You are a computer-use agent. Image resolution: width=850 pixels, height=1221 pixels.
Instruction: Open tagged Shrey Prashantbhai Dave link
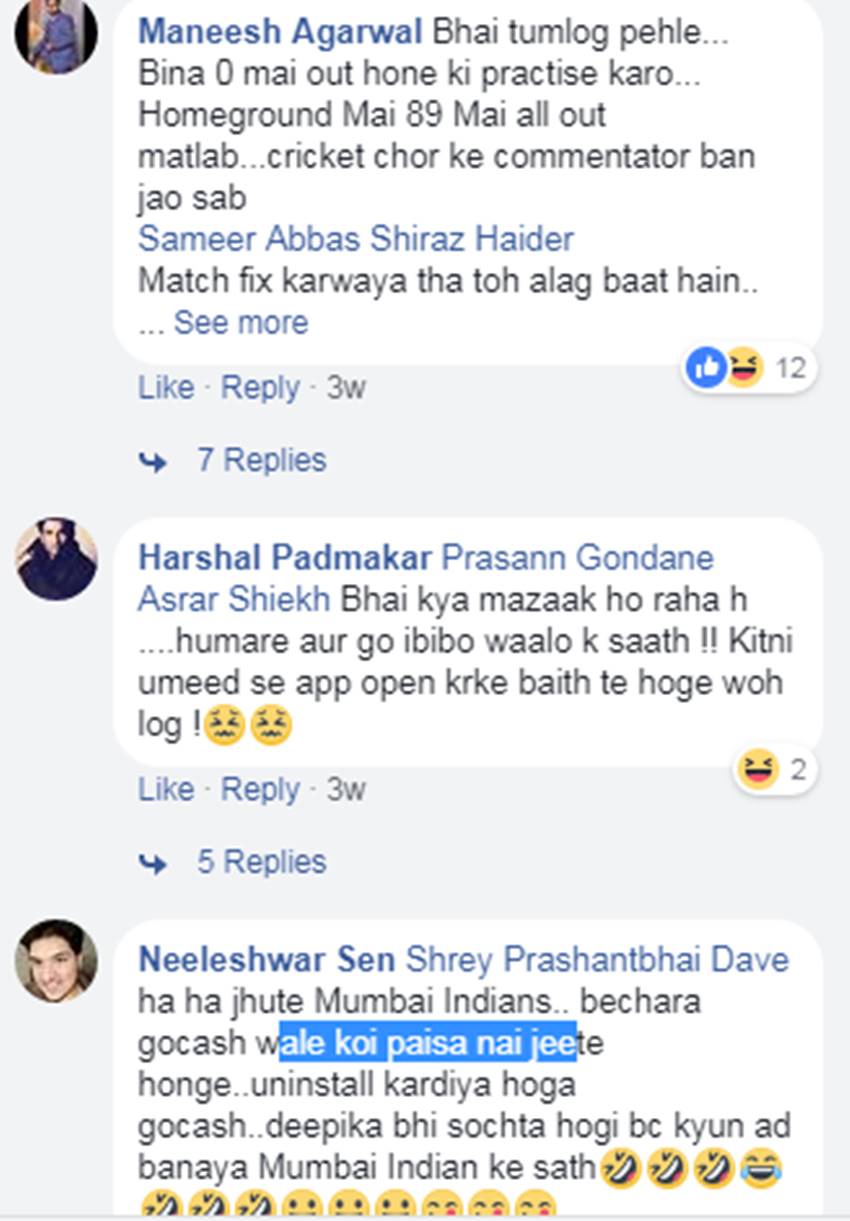[597, 960]
